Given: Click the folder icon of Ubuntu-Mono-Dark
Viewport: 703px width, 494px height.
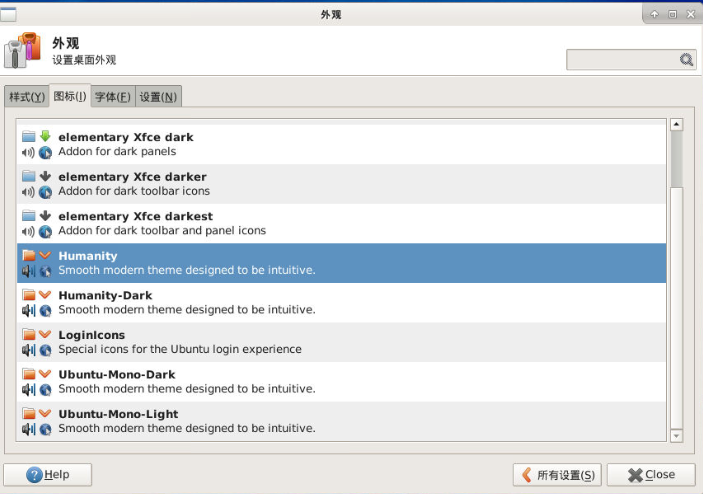Looking at the screenshot, I should pos(29,374).
